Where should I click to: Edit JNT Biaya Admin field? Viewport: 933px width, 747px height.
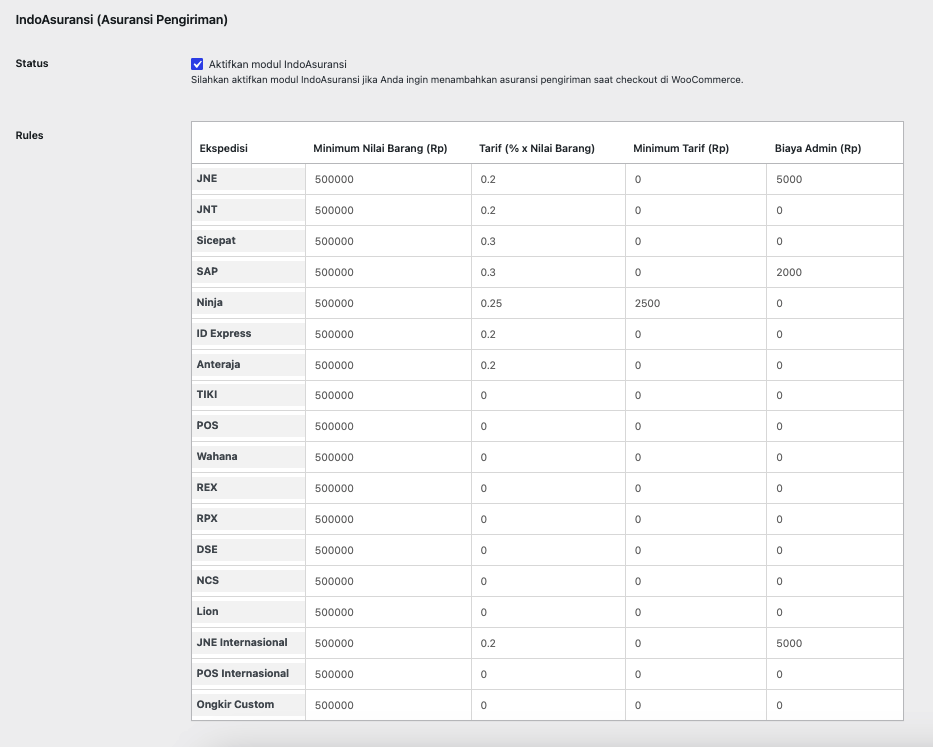(x=835, y=210)
